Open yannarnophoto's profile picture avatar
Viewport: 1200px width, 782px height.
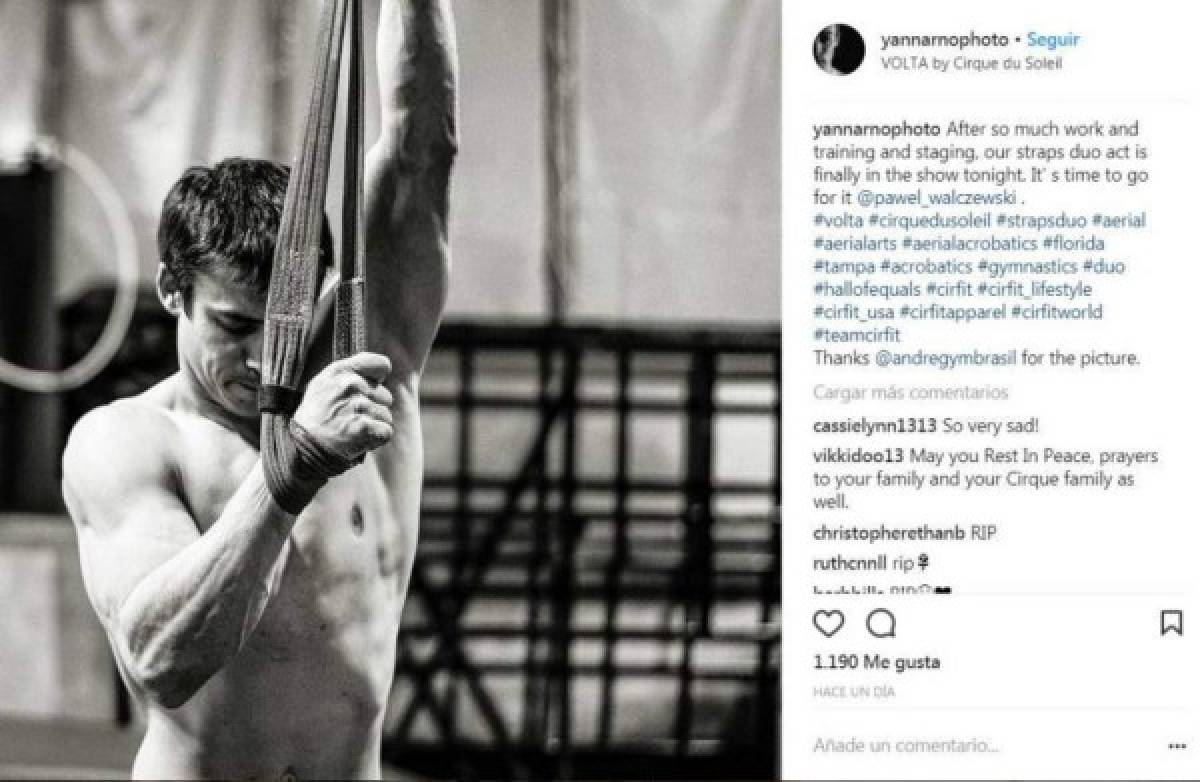pos(838,50)
